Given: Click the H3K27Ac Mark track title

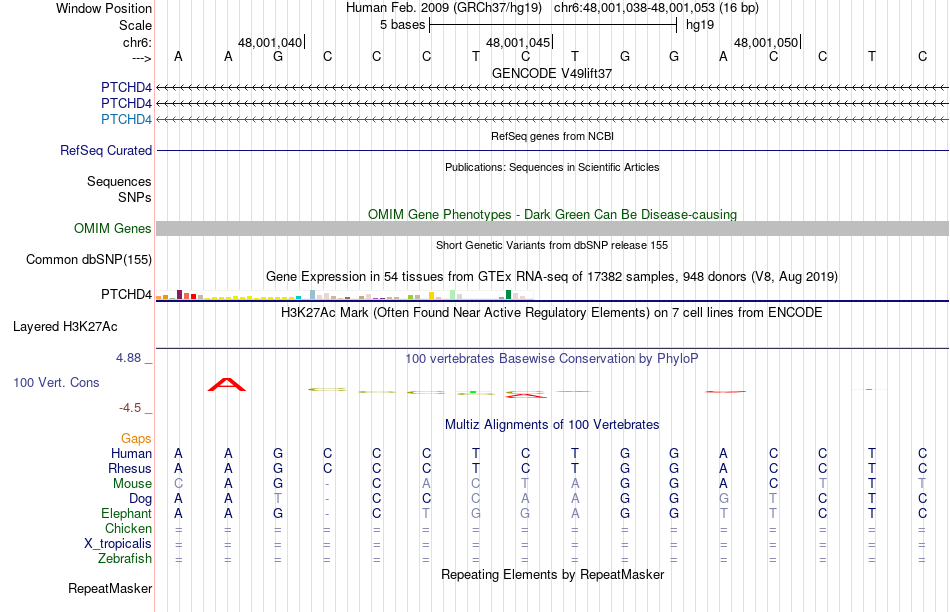Looking at the screenshot, I should [552, 313].
